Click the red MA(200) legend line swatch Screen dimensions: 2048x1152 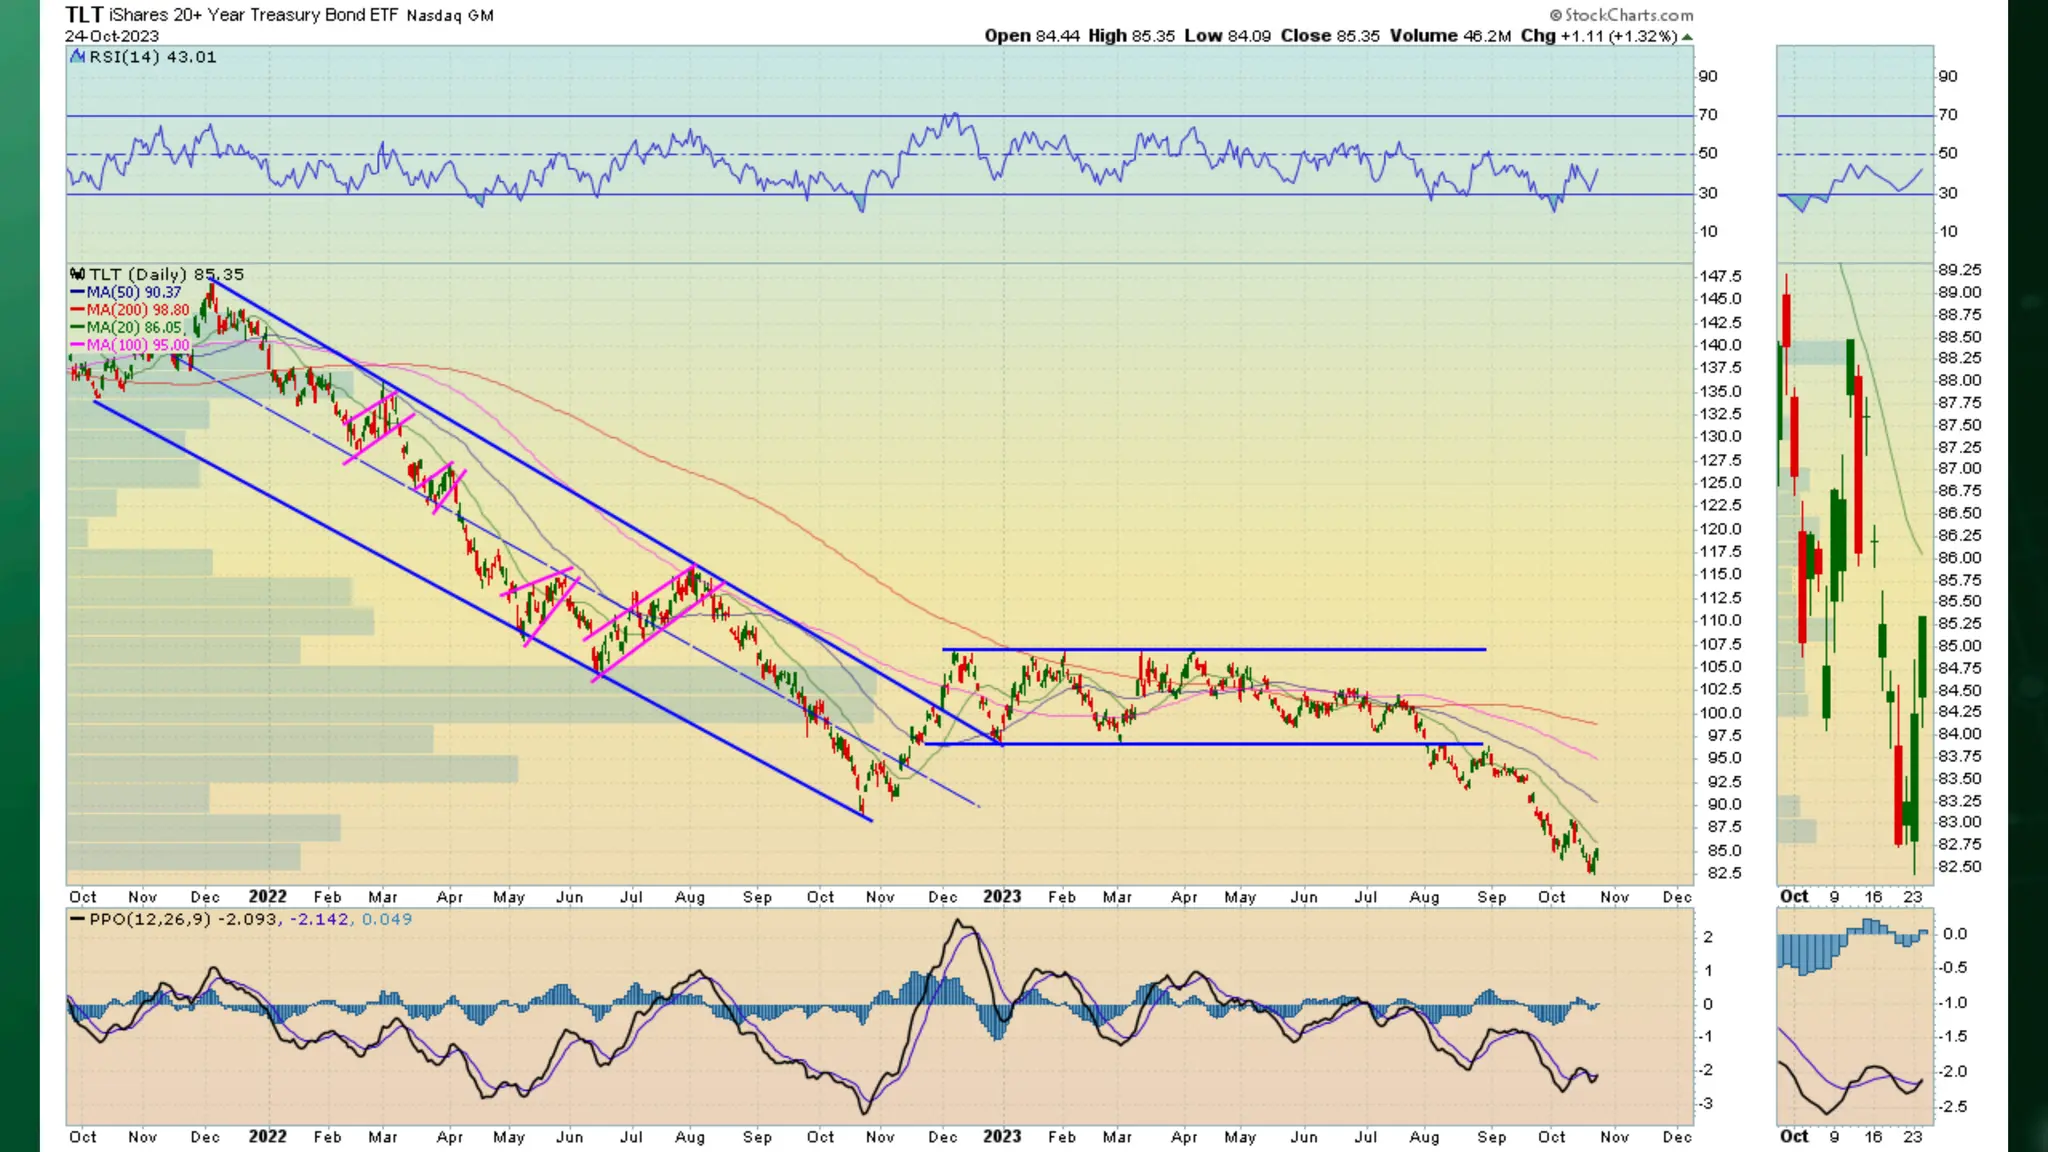coord(77,310)
